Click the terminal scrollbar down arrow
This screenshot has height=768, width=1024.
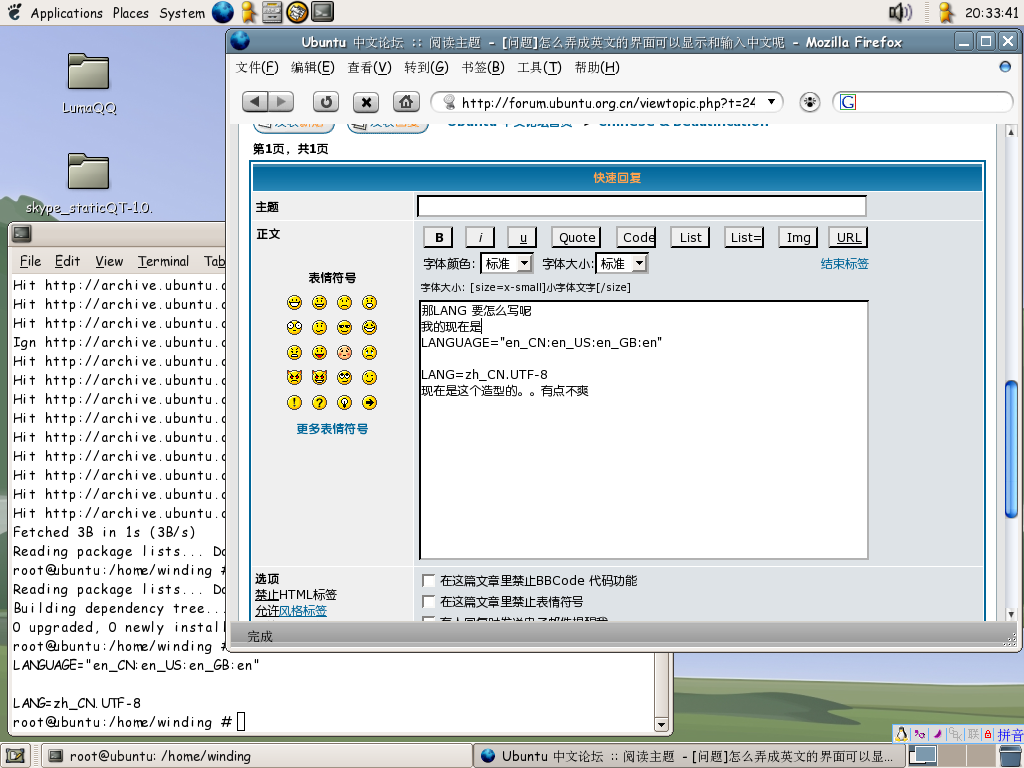pyautogui.click(x=661, y=724)
